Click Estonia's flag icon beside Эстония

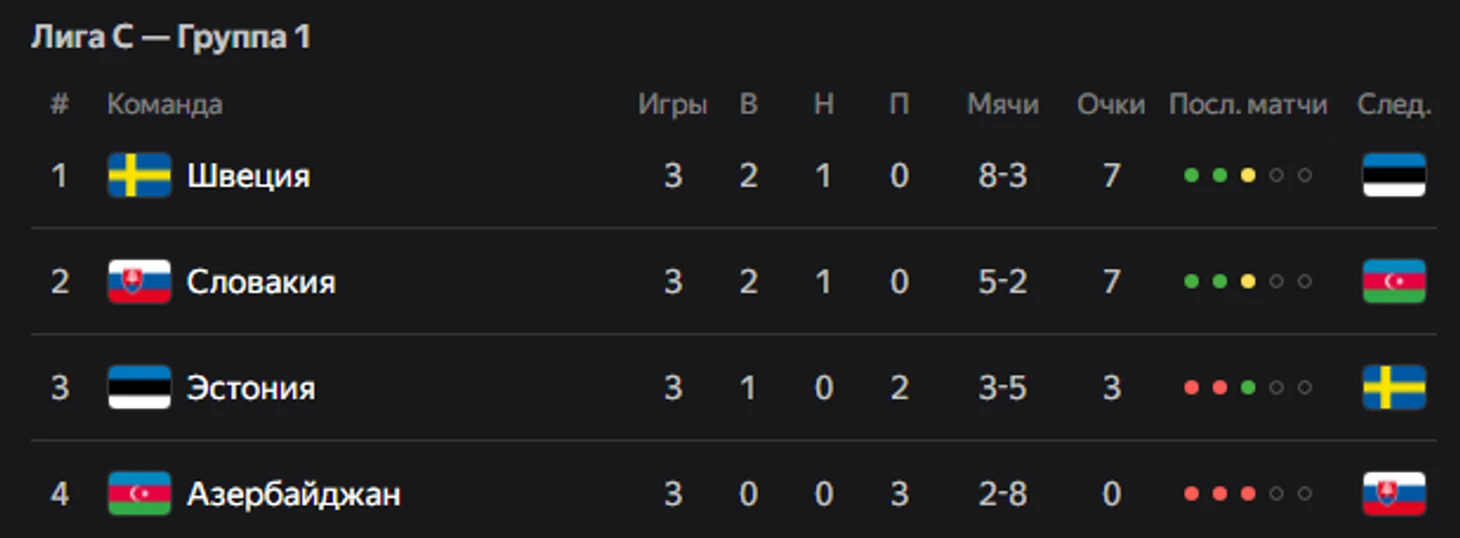pyautogui.click(x=139, y=388)
